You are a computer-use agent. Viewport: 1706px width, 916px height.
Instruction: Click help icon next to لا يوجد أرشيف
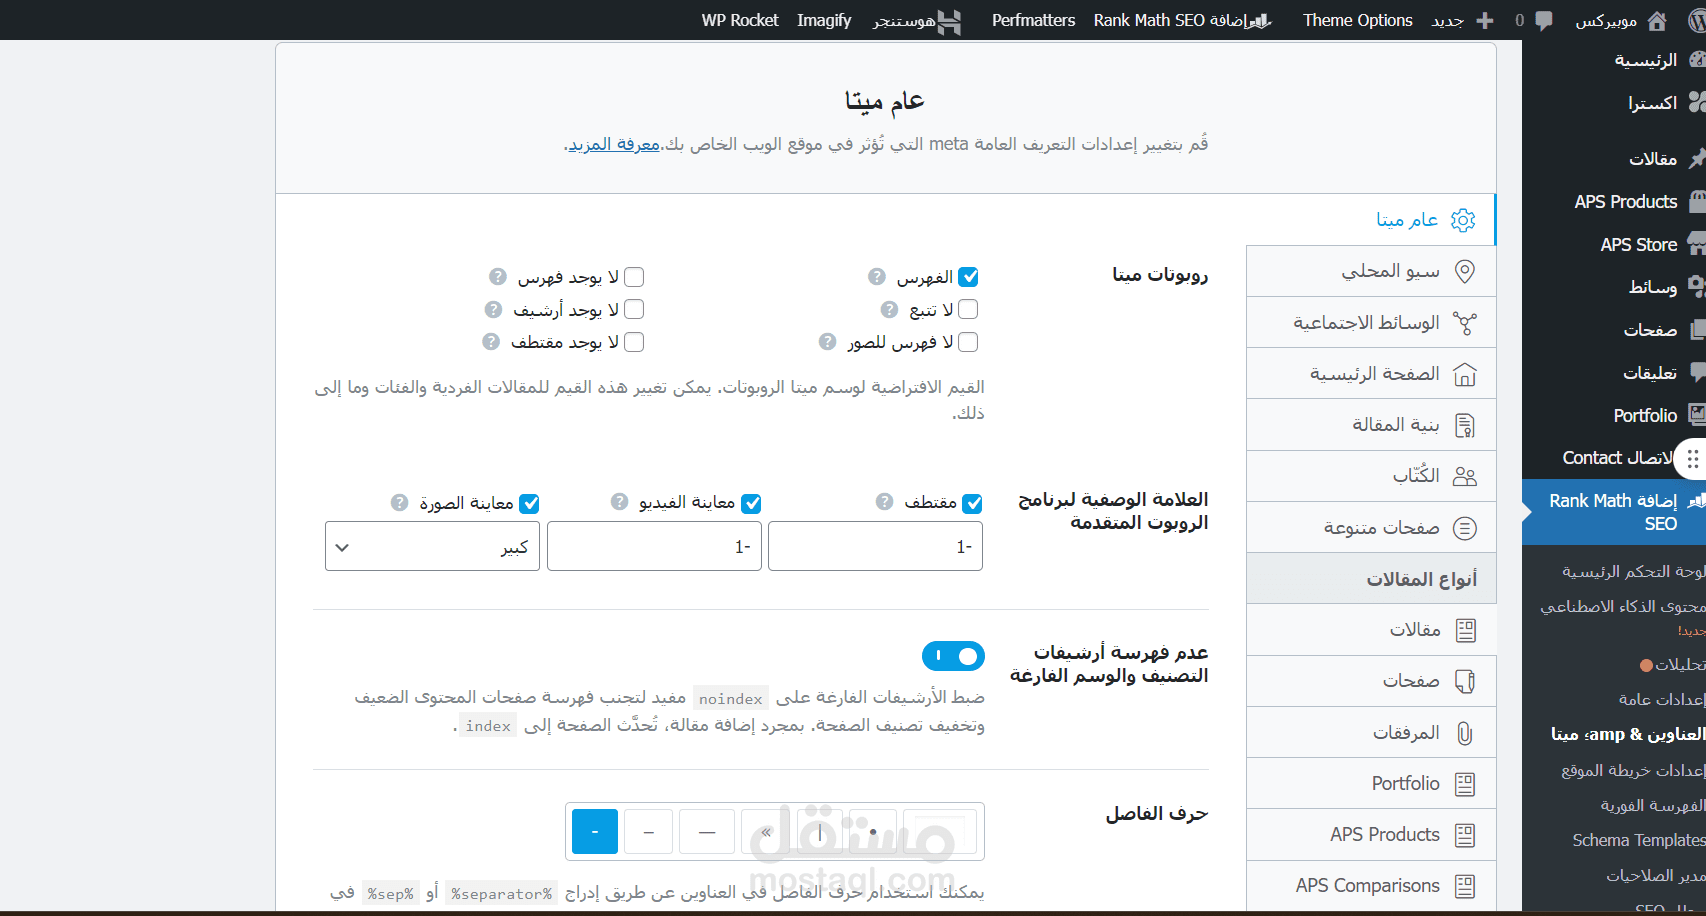pos(493,309)
